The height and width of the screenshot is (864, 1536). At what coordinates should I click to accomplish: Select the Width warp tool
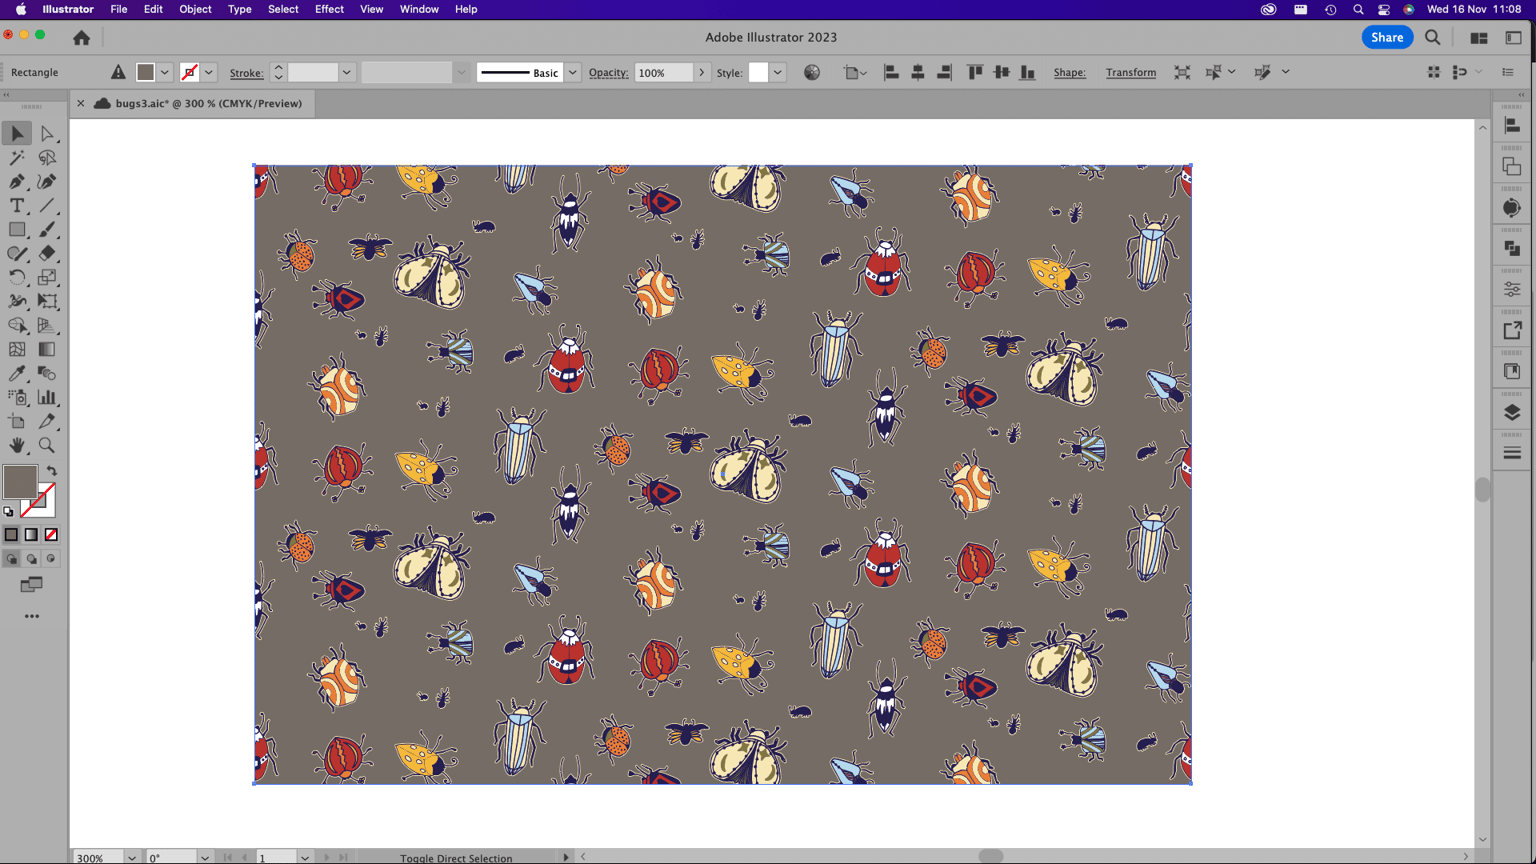[x=17, y=301]
